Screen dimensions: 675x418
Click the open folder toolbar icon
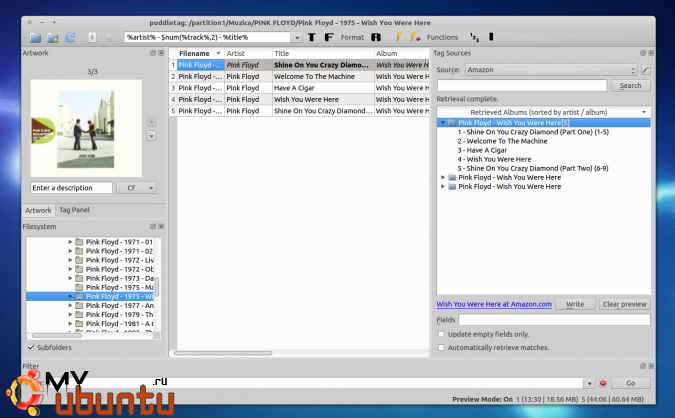click(x=36, y=37)
